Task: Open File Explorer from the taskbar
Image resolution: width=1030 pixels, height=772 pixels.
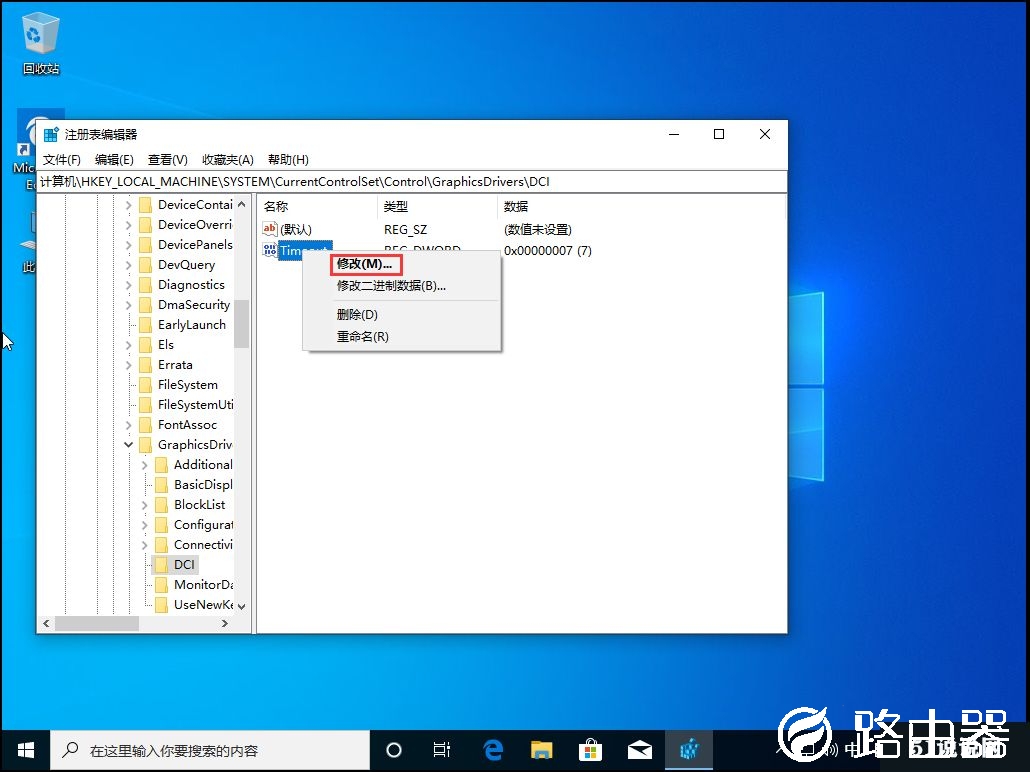Action: (x=542, y=750)
